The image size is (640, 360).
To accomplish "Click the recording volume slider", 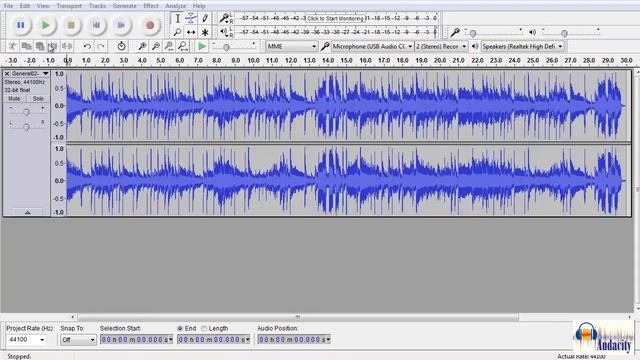I will tap(472, 33).
